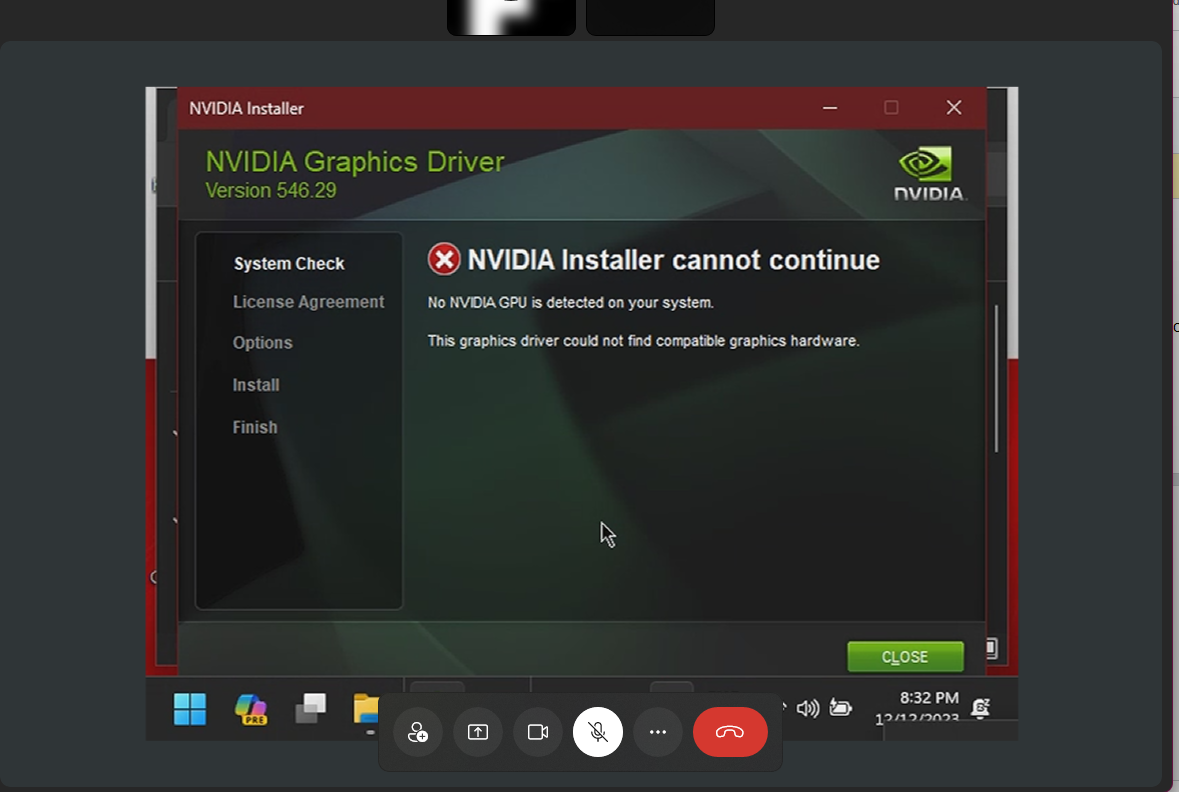Image resolution: width=1179 pixels, height=792 pixels.
Task: Click 'NVIDIA Installer cannot continue' heading
Action: (x=674, y=259)
